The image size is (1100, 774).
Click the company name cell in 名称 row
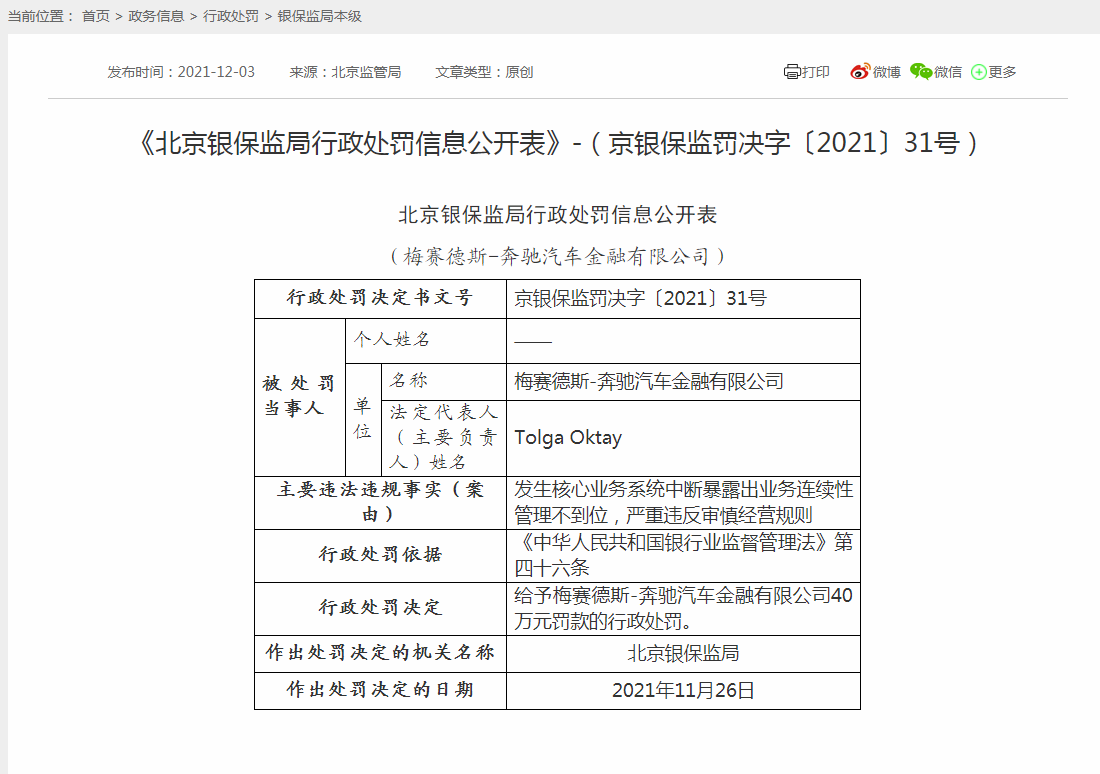point(683,381)
